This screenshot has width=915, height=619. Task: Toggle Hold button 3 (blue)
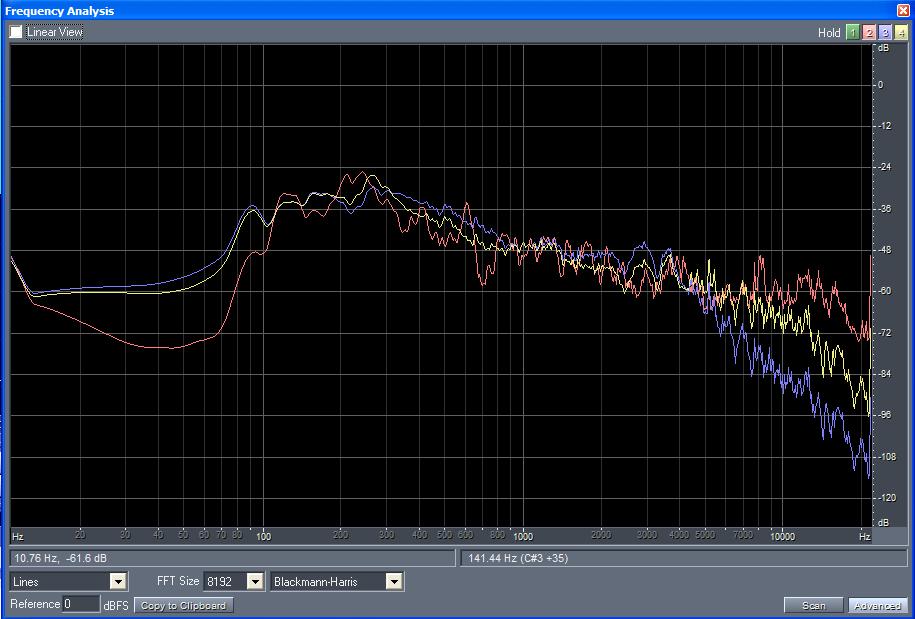[x=885, y=33]
